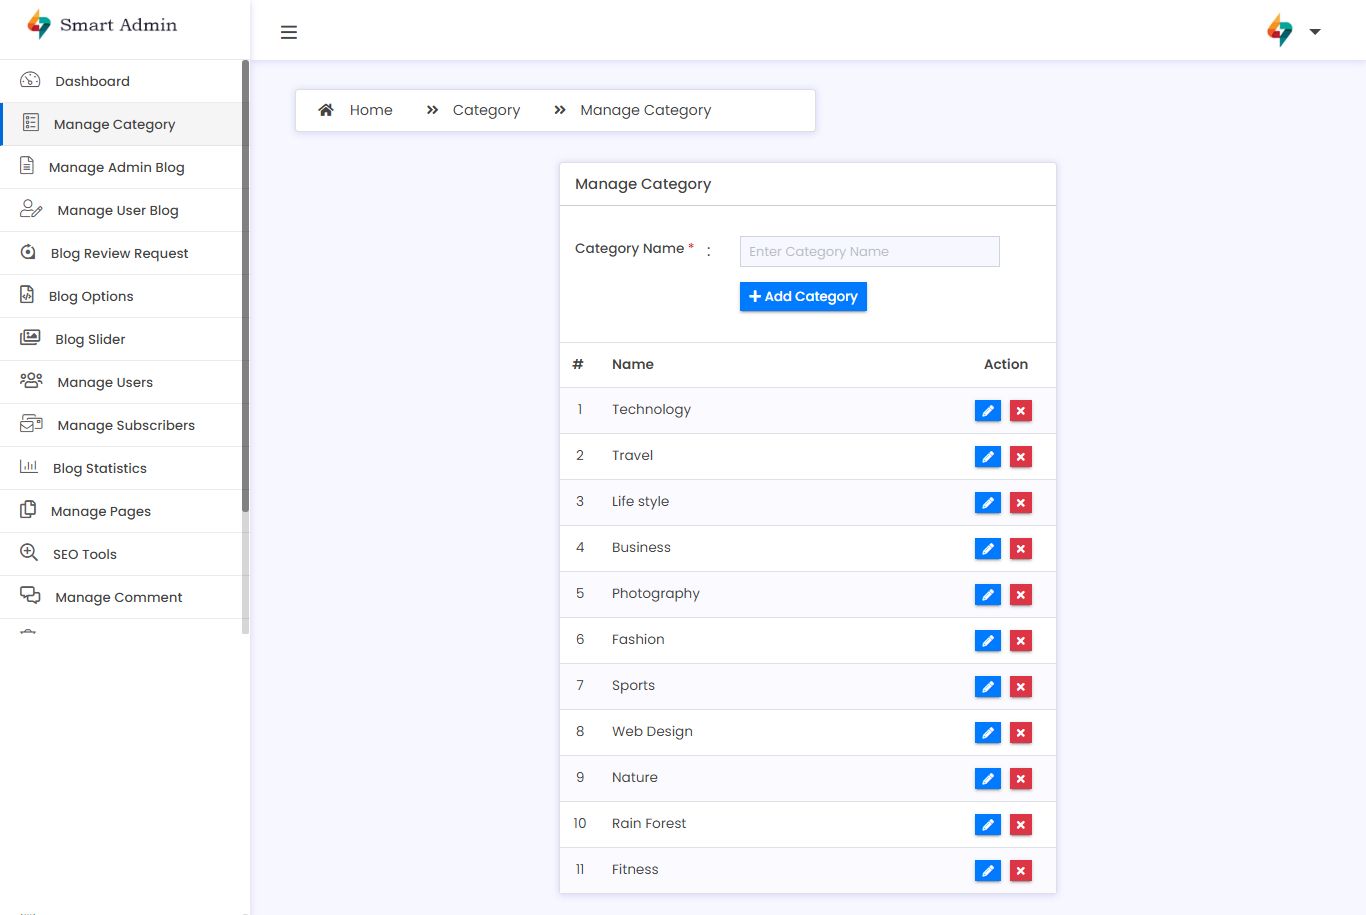Select SEO Tools from the sidebar
Viewport: 1366px width, 915px height.
(84, 554)
